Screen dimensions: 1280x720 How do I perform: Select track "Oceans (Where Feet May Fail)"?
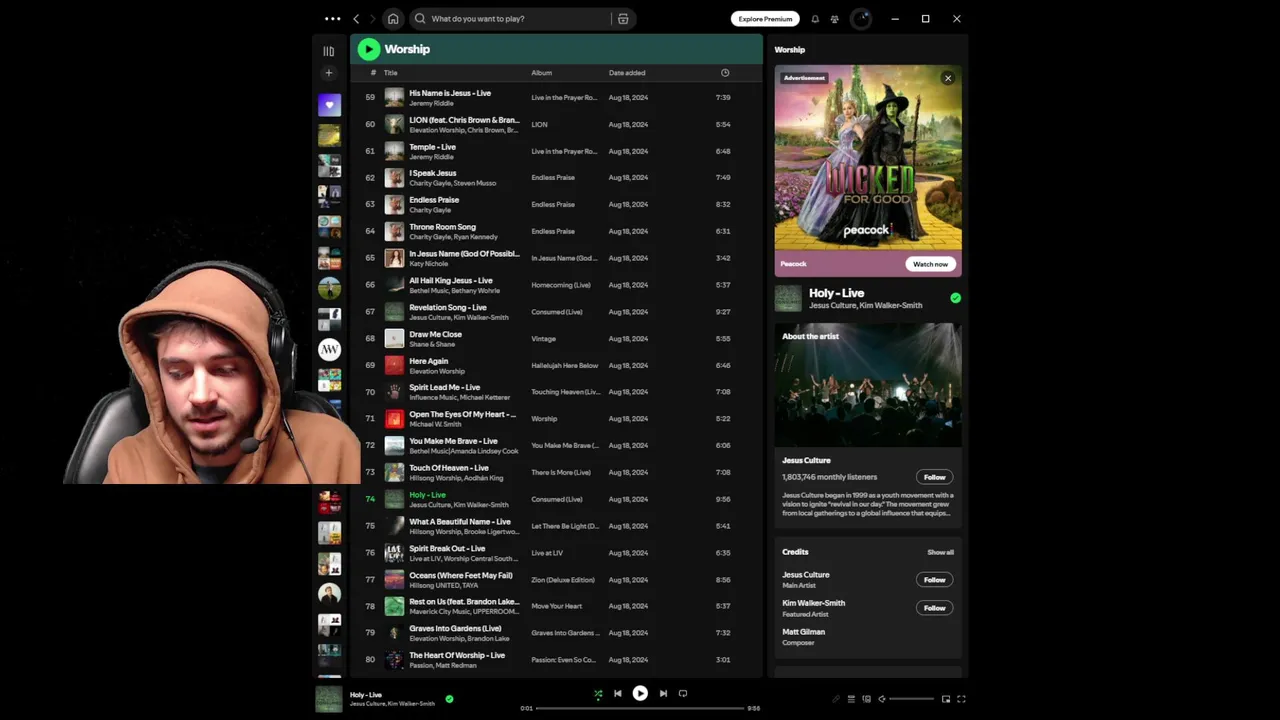tap(460, 575)
